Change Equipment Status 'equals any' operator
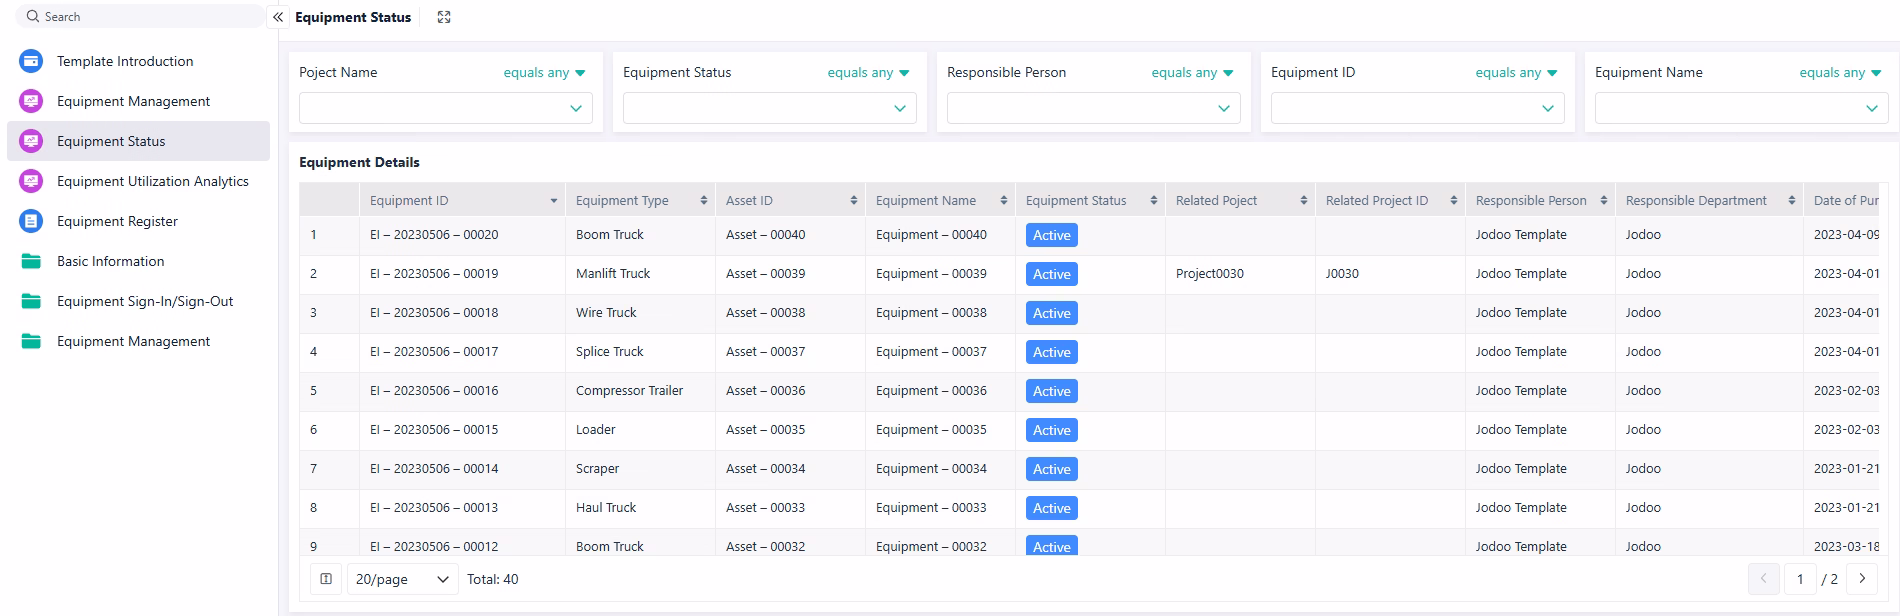Image resolution: width=1900 pixels, height=616 pixels. pos(868,73)
